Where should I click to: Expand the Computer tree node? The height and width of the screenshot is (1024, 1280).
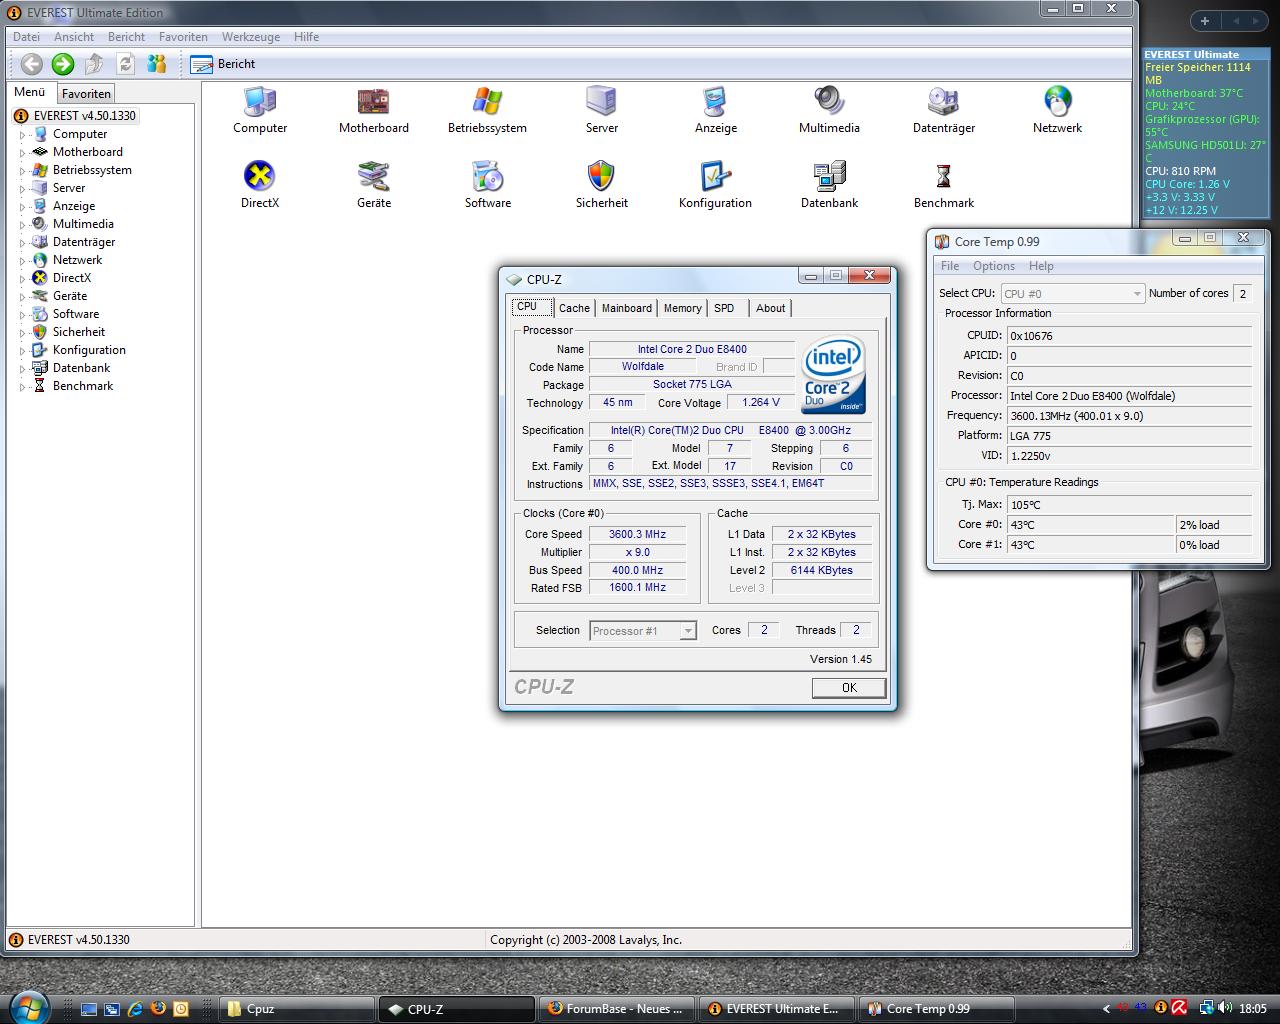click(x=23, y=134)
